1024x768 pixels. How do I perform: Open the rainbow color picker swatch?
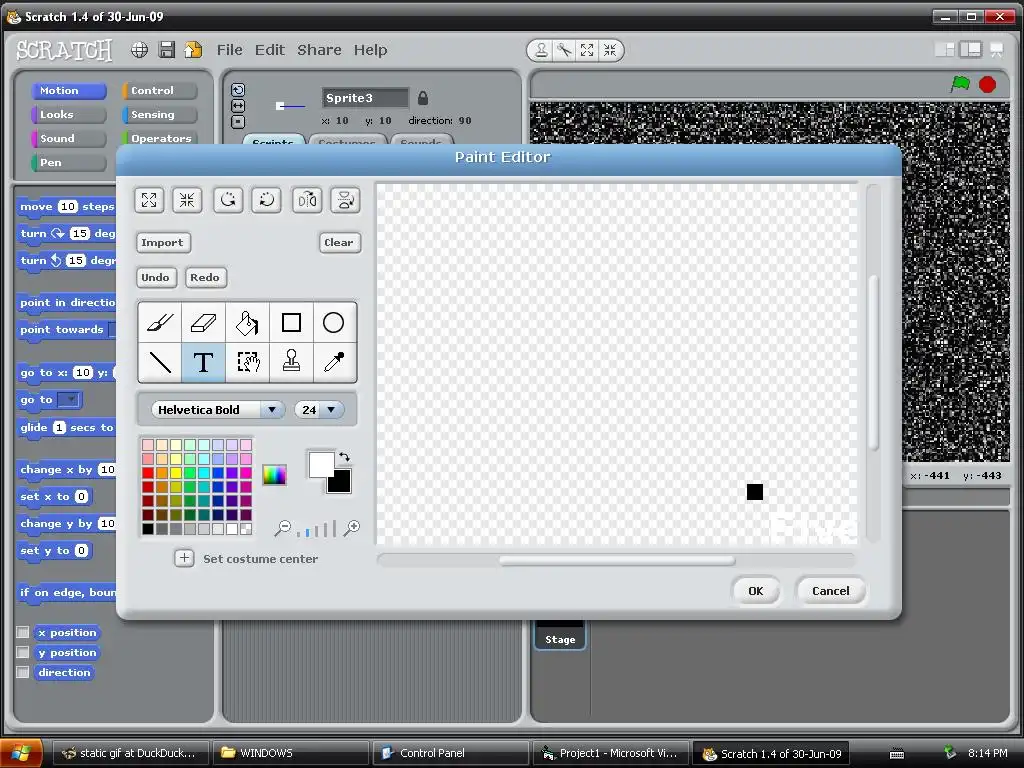coord(274,475)
